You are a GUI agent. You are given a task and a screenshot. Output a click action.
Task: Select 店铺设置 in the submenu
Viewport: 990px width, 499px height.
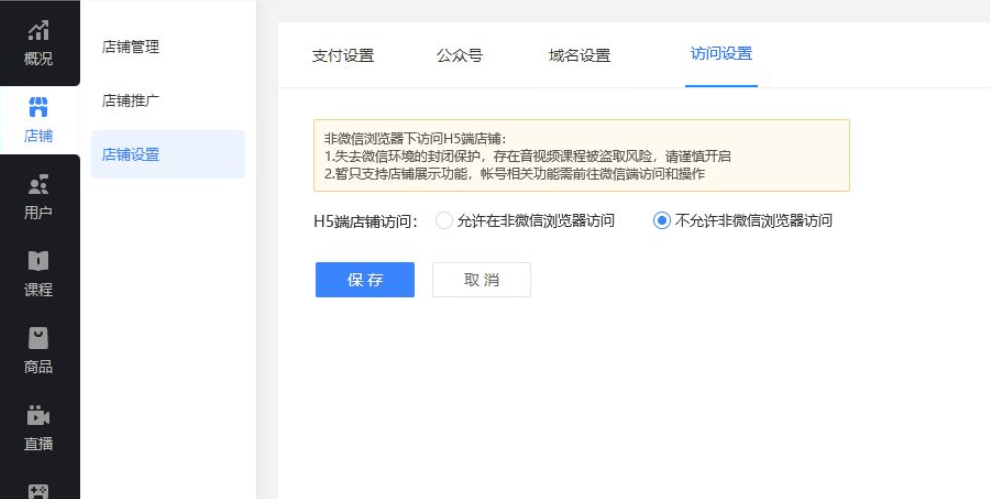tap(168, 154)
